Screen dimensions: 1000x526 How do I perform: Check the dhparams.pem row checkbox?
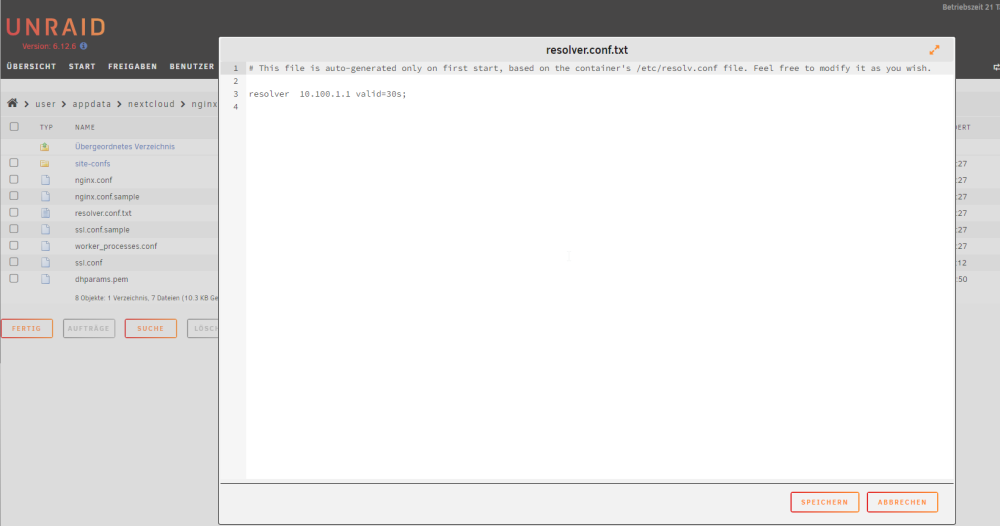(14, 279)
